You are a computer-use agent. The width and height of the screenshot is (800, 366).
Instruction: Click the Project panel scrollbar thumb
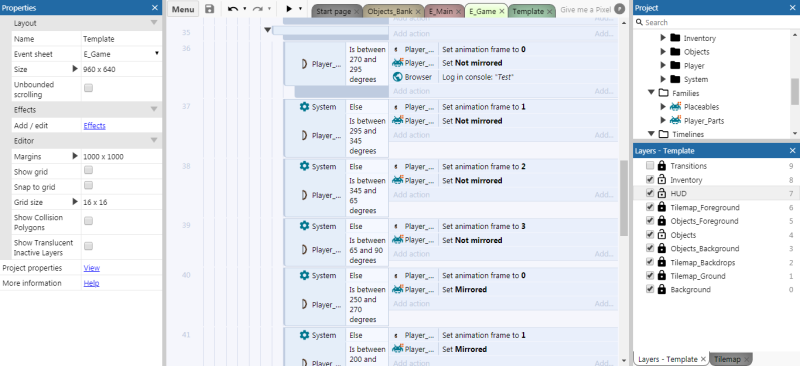click(x=794, y=91)
